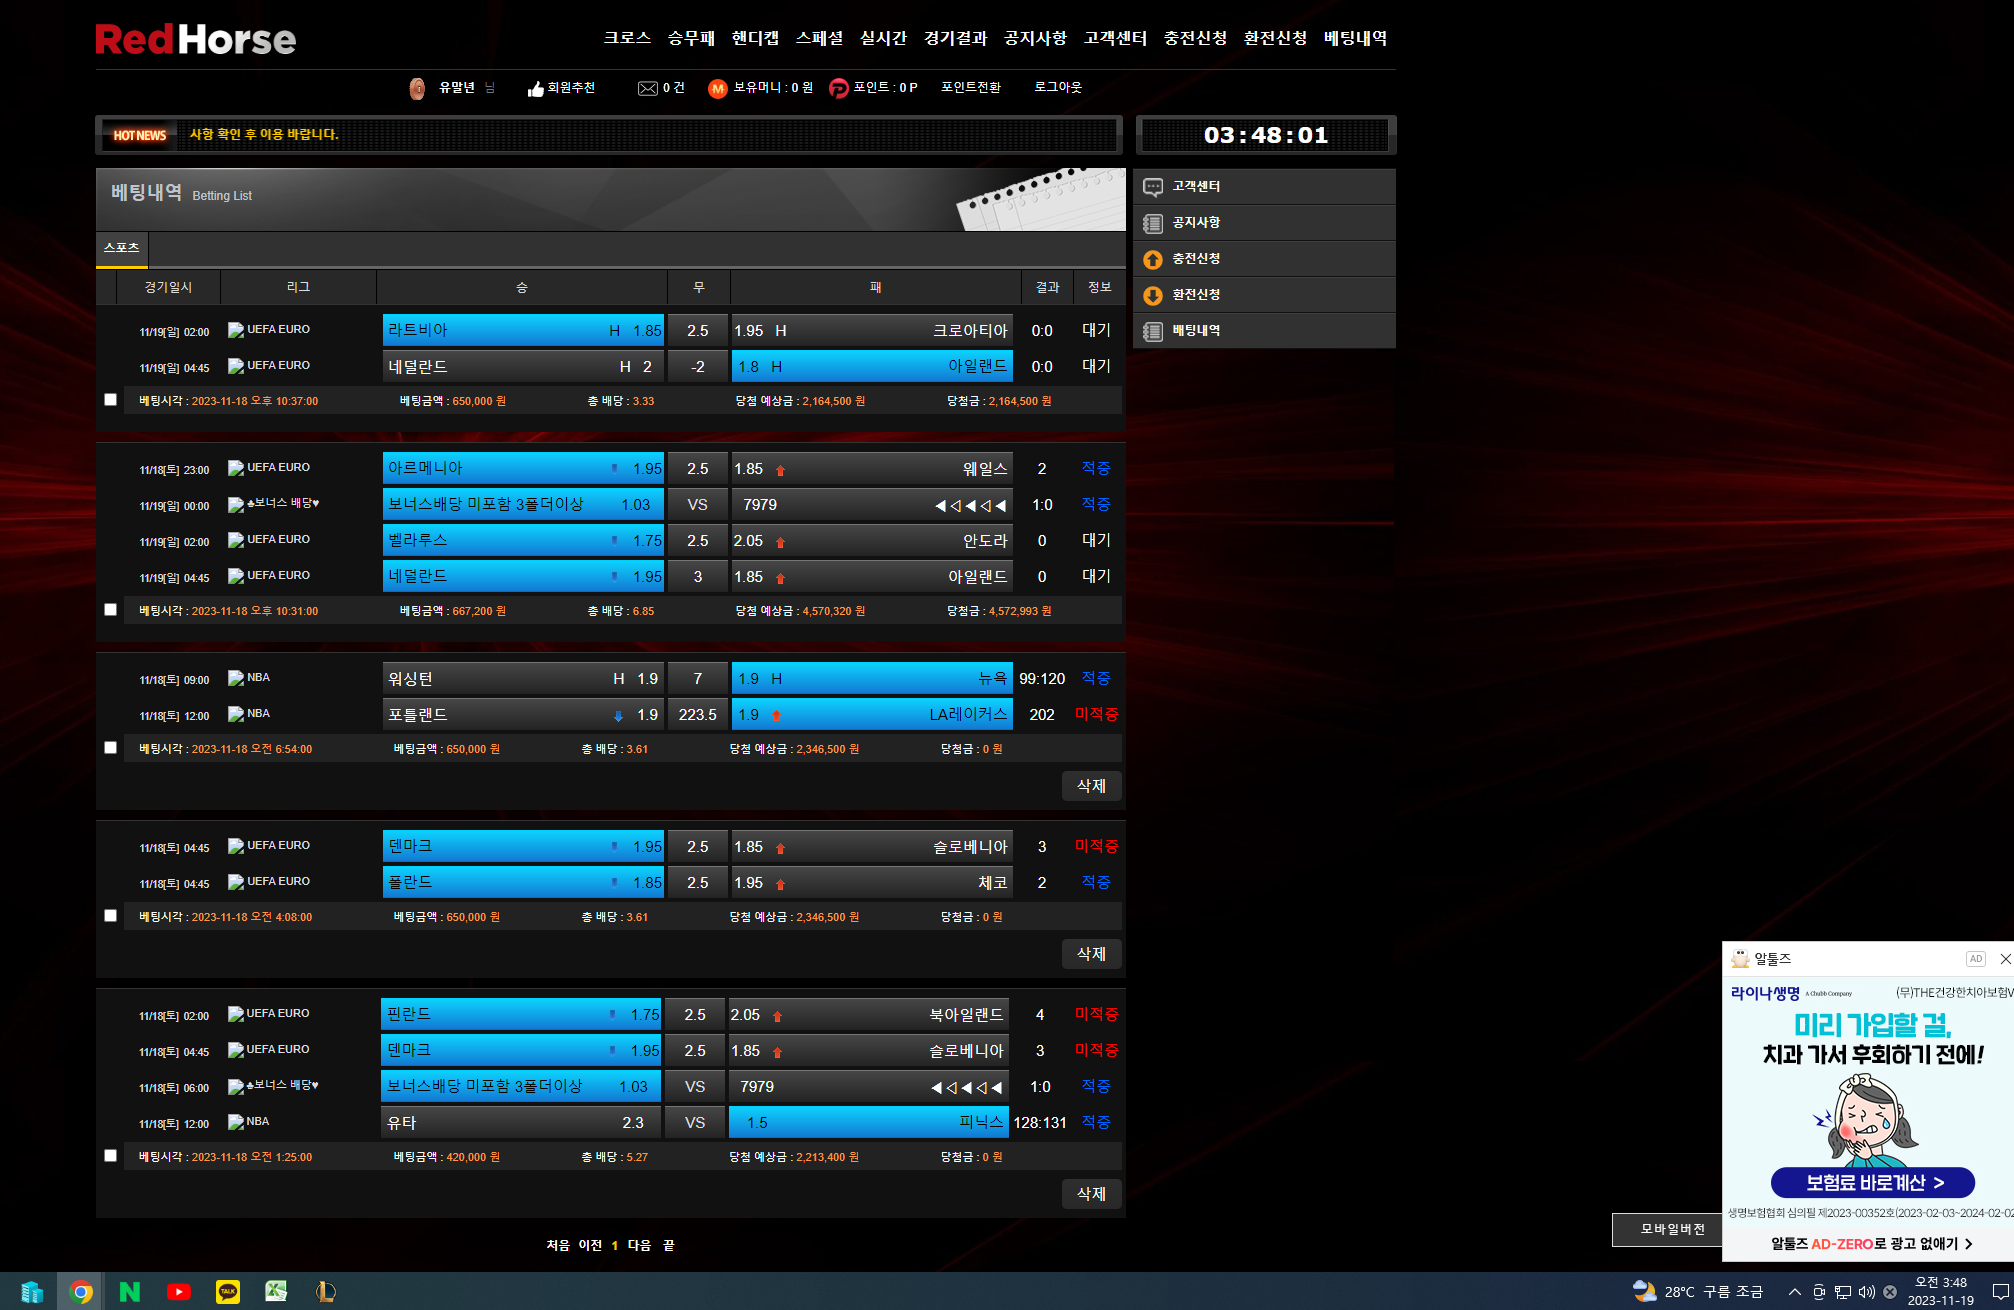
Task: Click the red M 보유머니 icon
Action: point(717,89)
